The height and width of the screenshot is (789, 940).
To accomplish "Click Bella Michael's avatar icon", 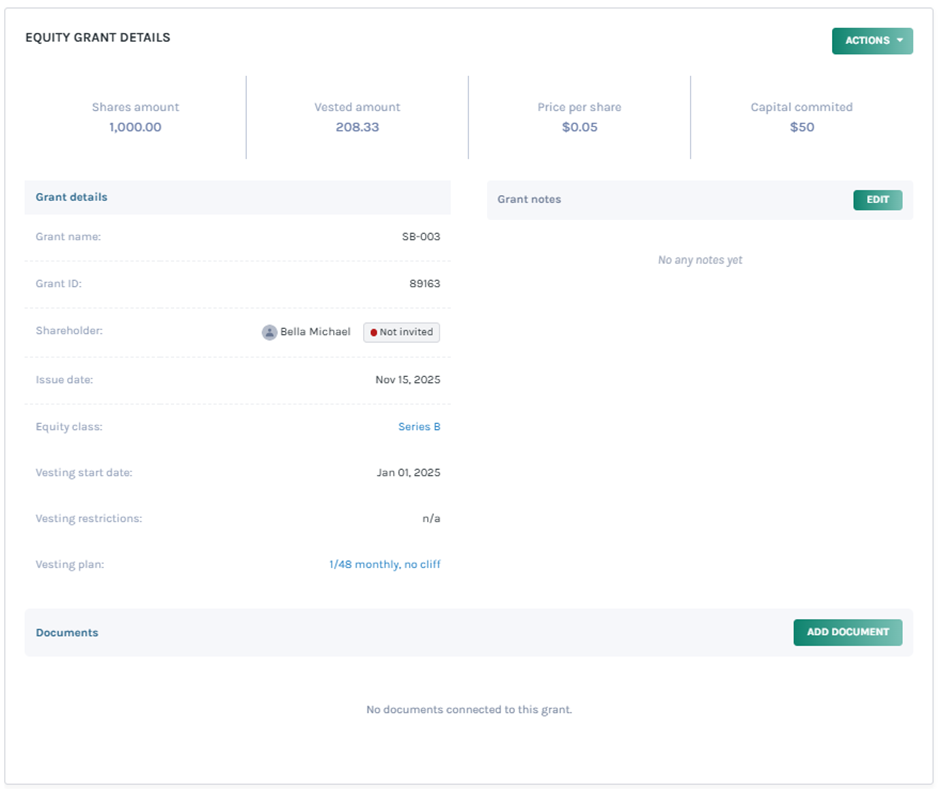I will pyautogui.click(x=269, y=332).
